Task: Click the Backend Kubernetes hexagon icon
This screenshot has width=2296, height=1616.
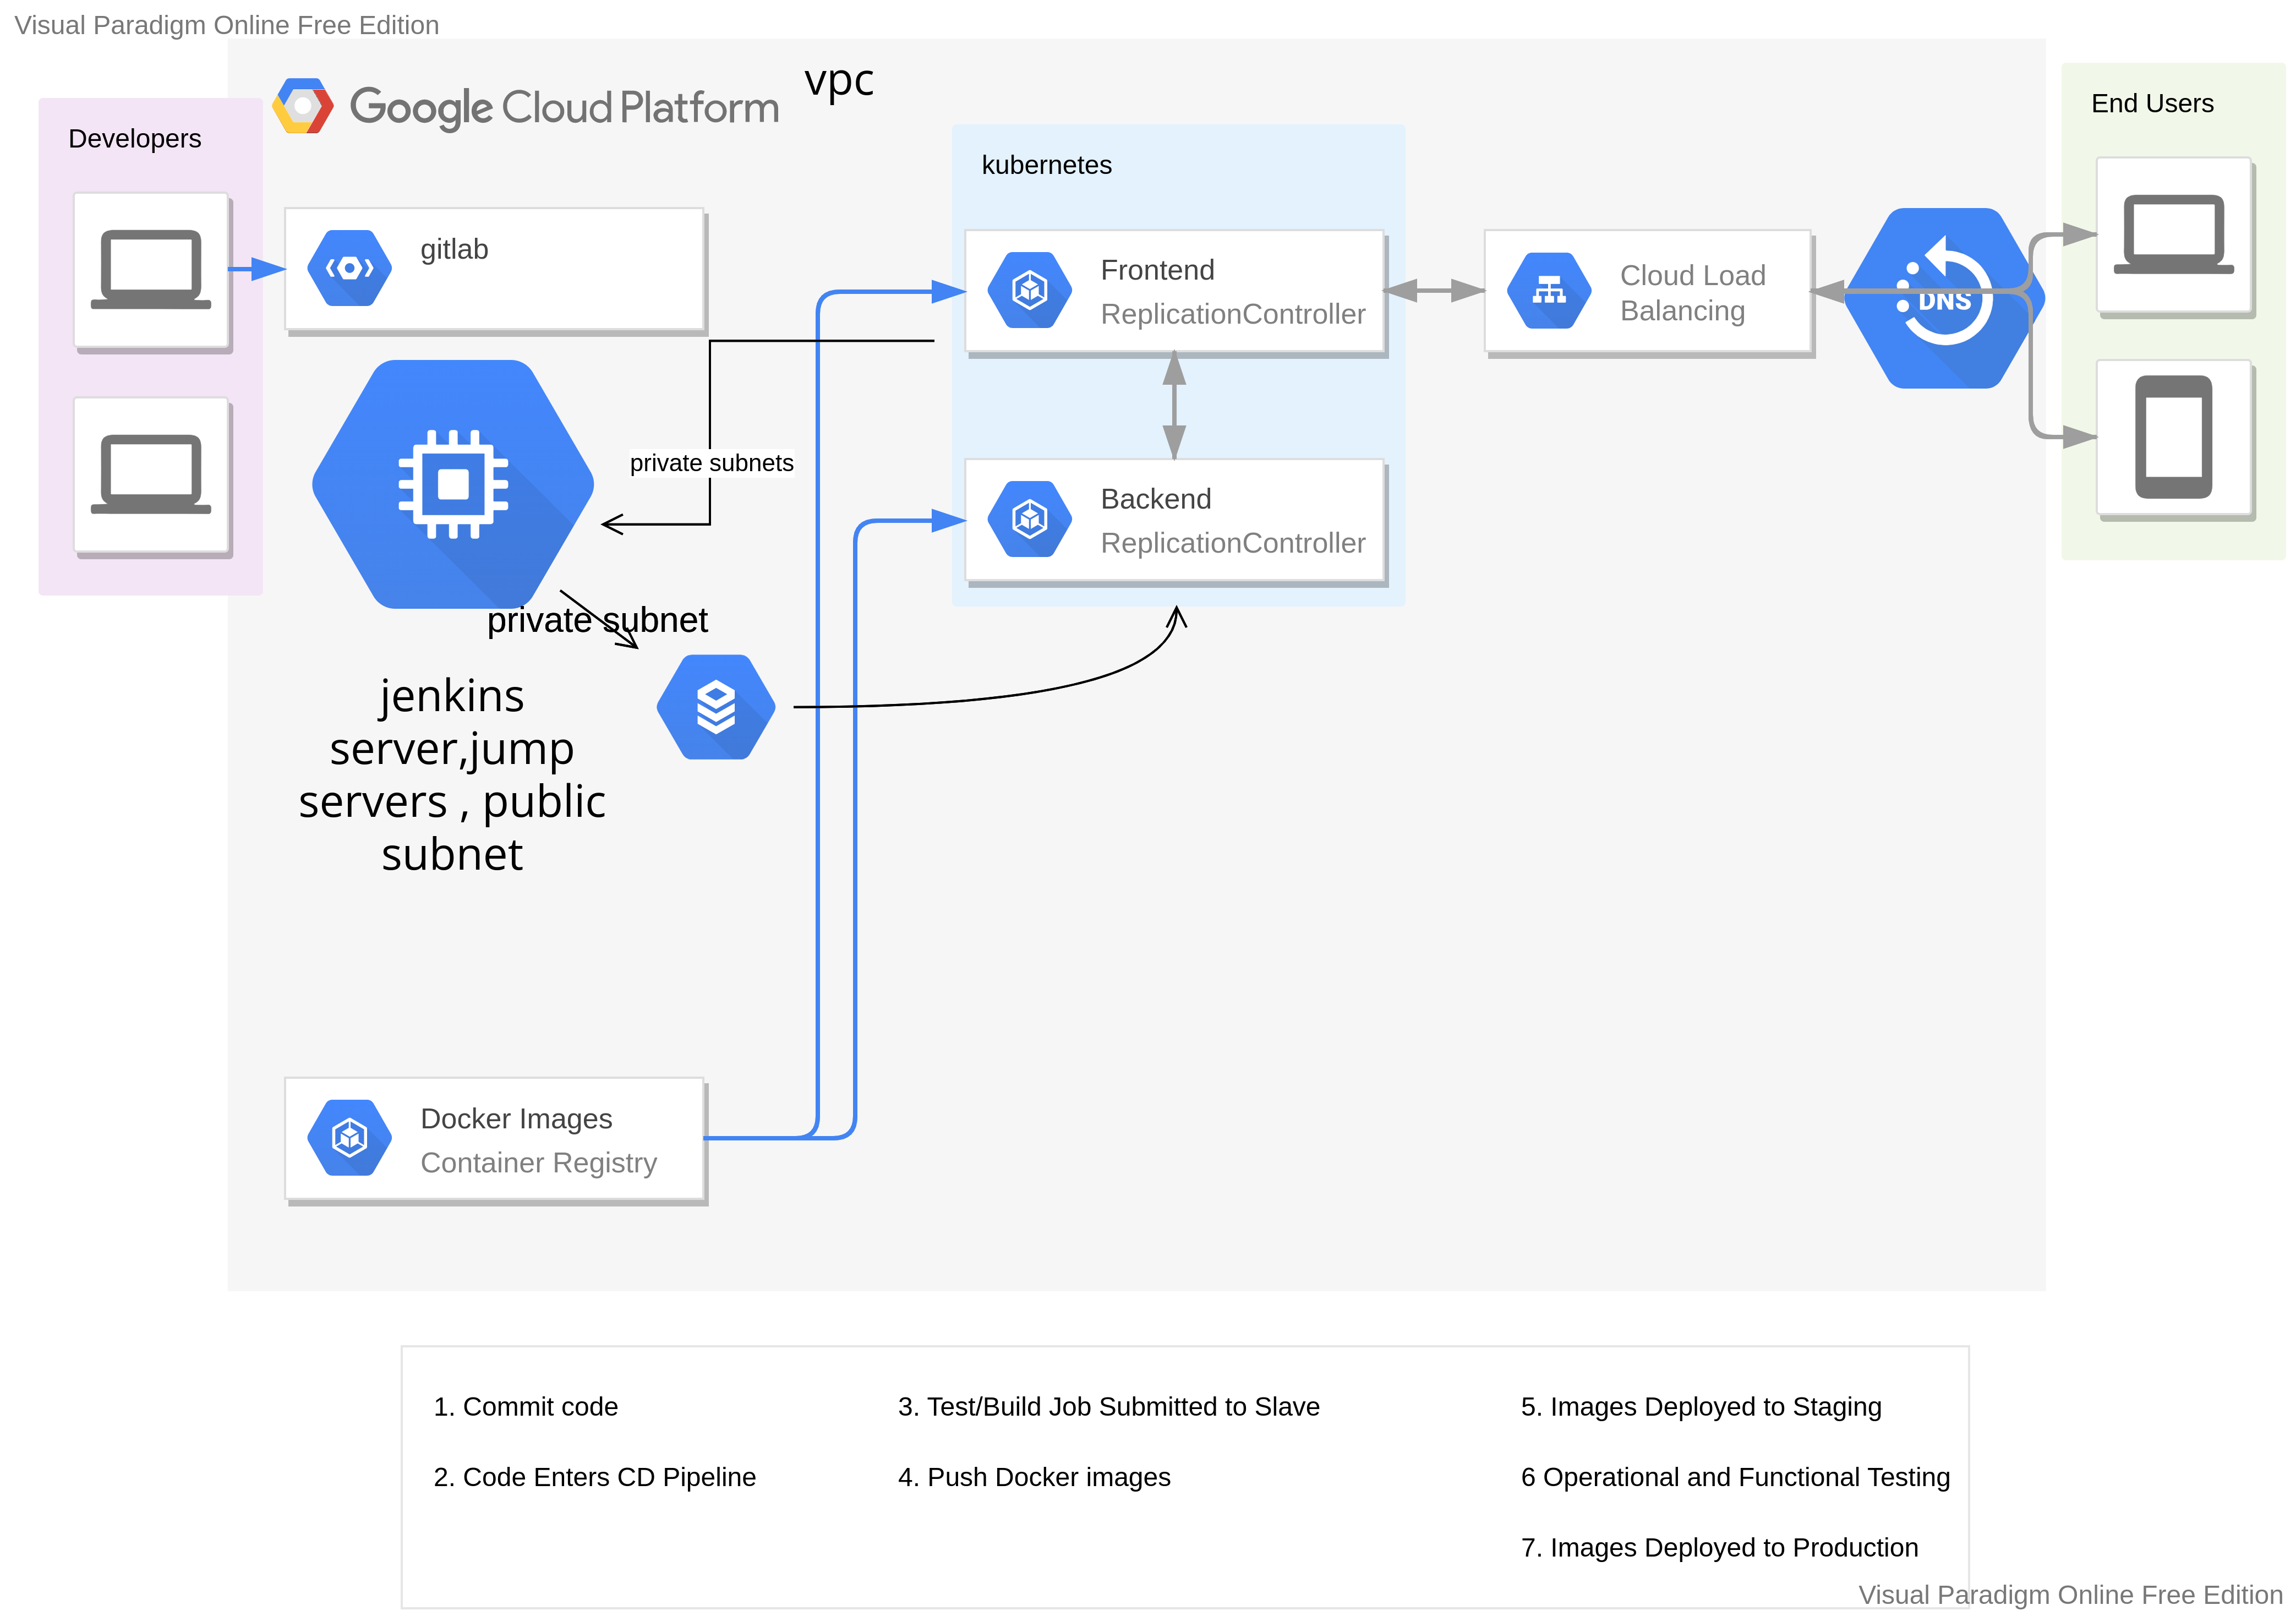Action: [x=1029, y=519]
